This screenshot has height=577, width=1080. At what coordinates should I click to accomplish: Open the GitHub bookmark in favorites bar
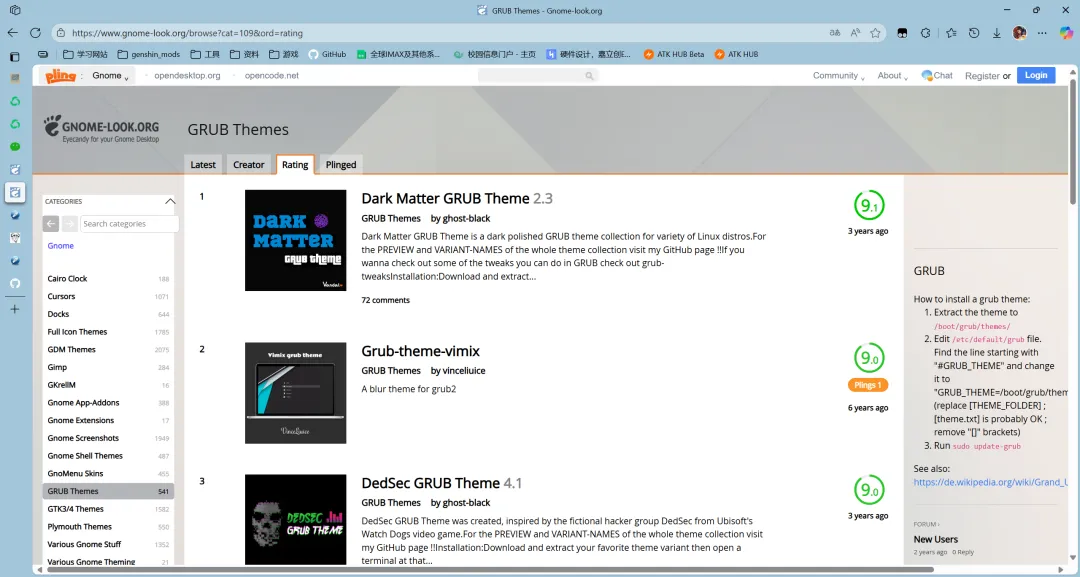327,54
